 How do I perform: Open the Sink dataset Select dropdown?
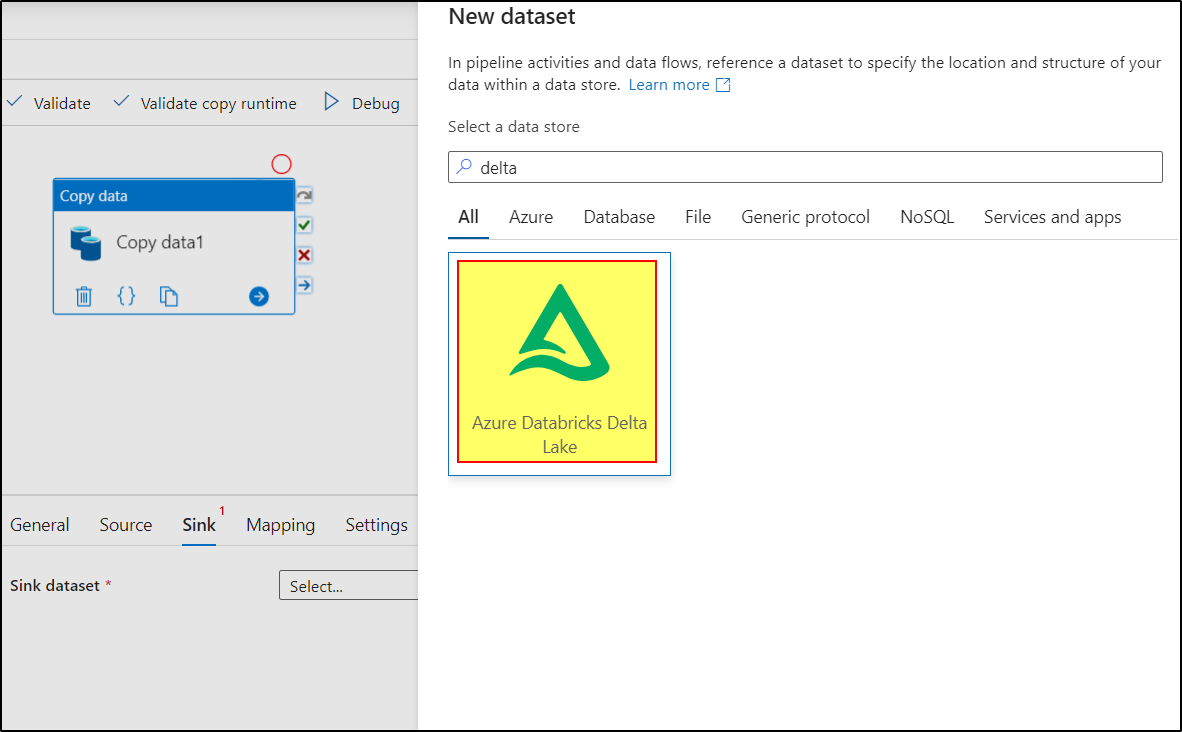click(x=348, y=586)
